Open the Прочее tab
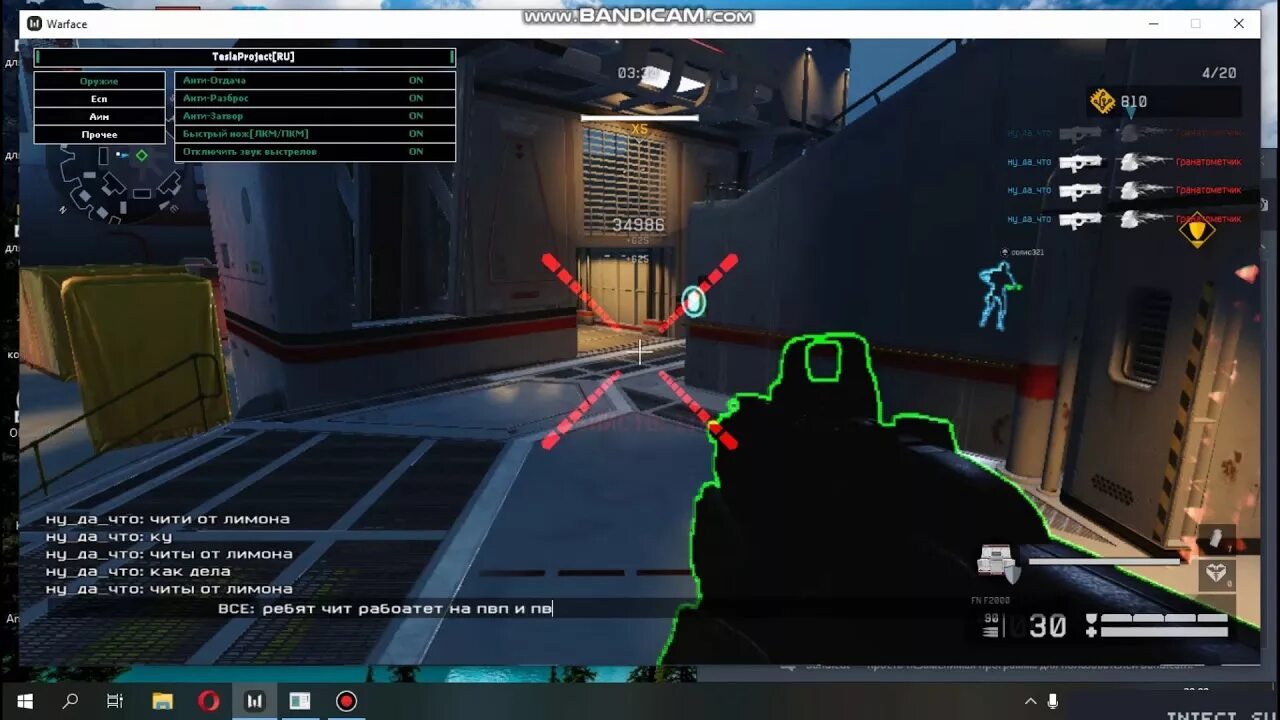 [x=99, y=135]
